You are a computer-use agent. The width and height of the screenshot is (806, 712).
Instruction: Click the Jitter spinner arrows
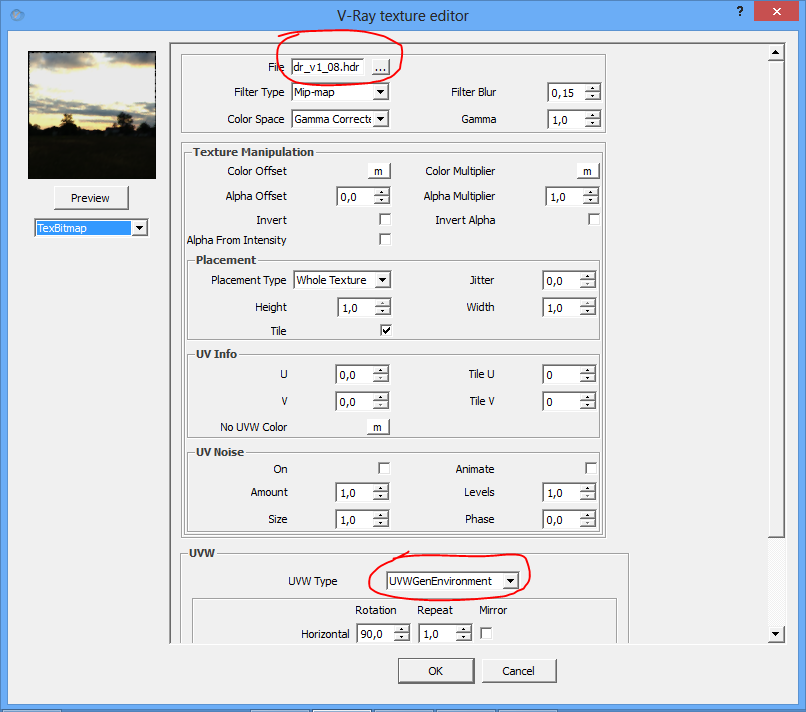click(588, 281)
